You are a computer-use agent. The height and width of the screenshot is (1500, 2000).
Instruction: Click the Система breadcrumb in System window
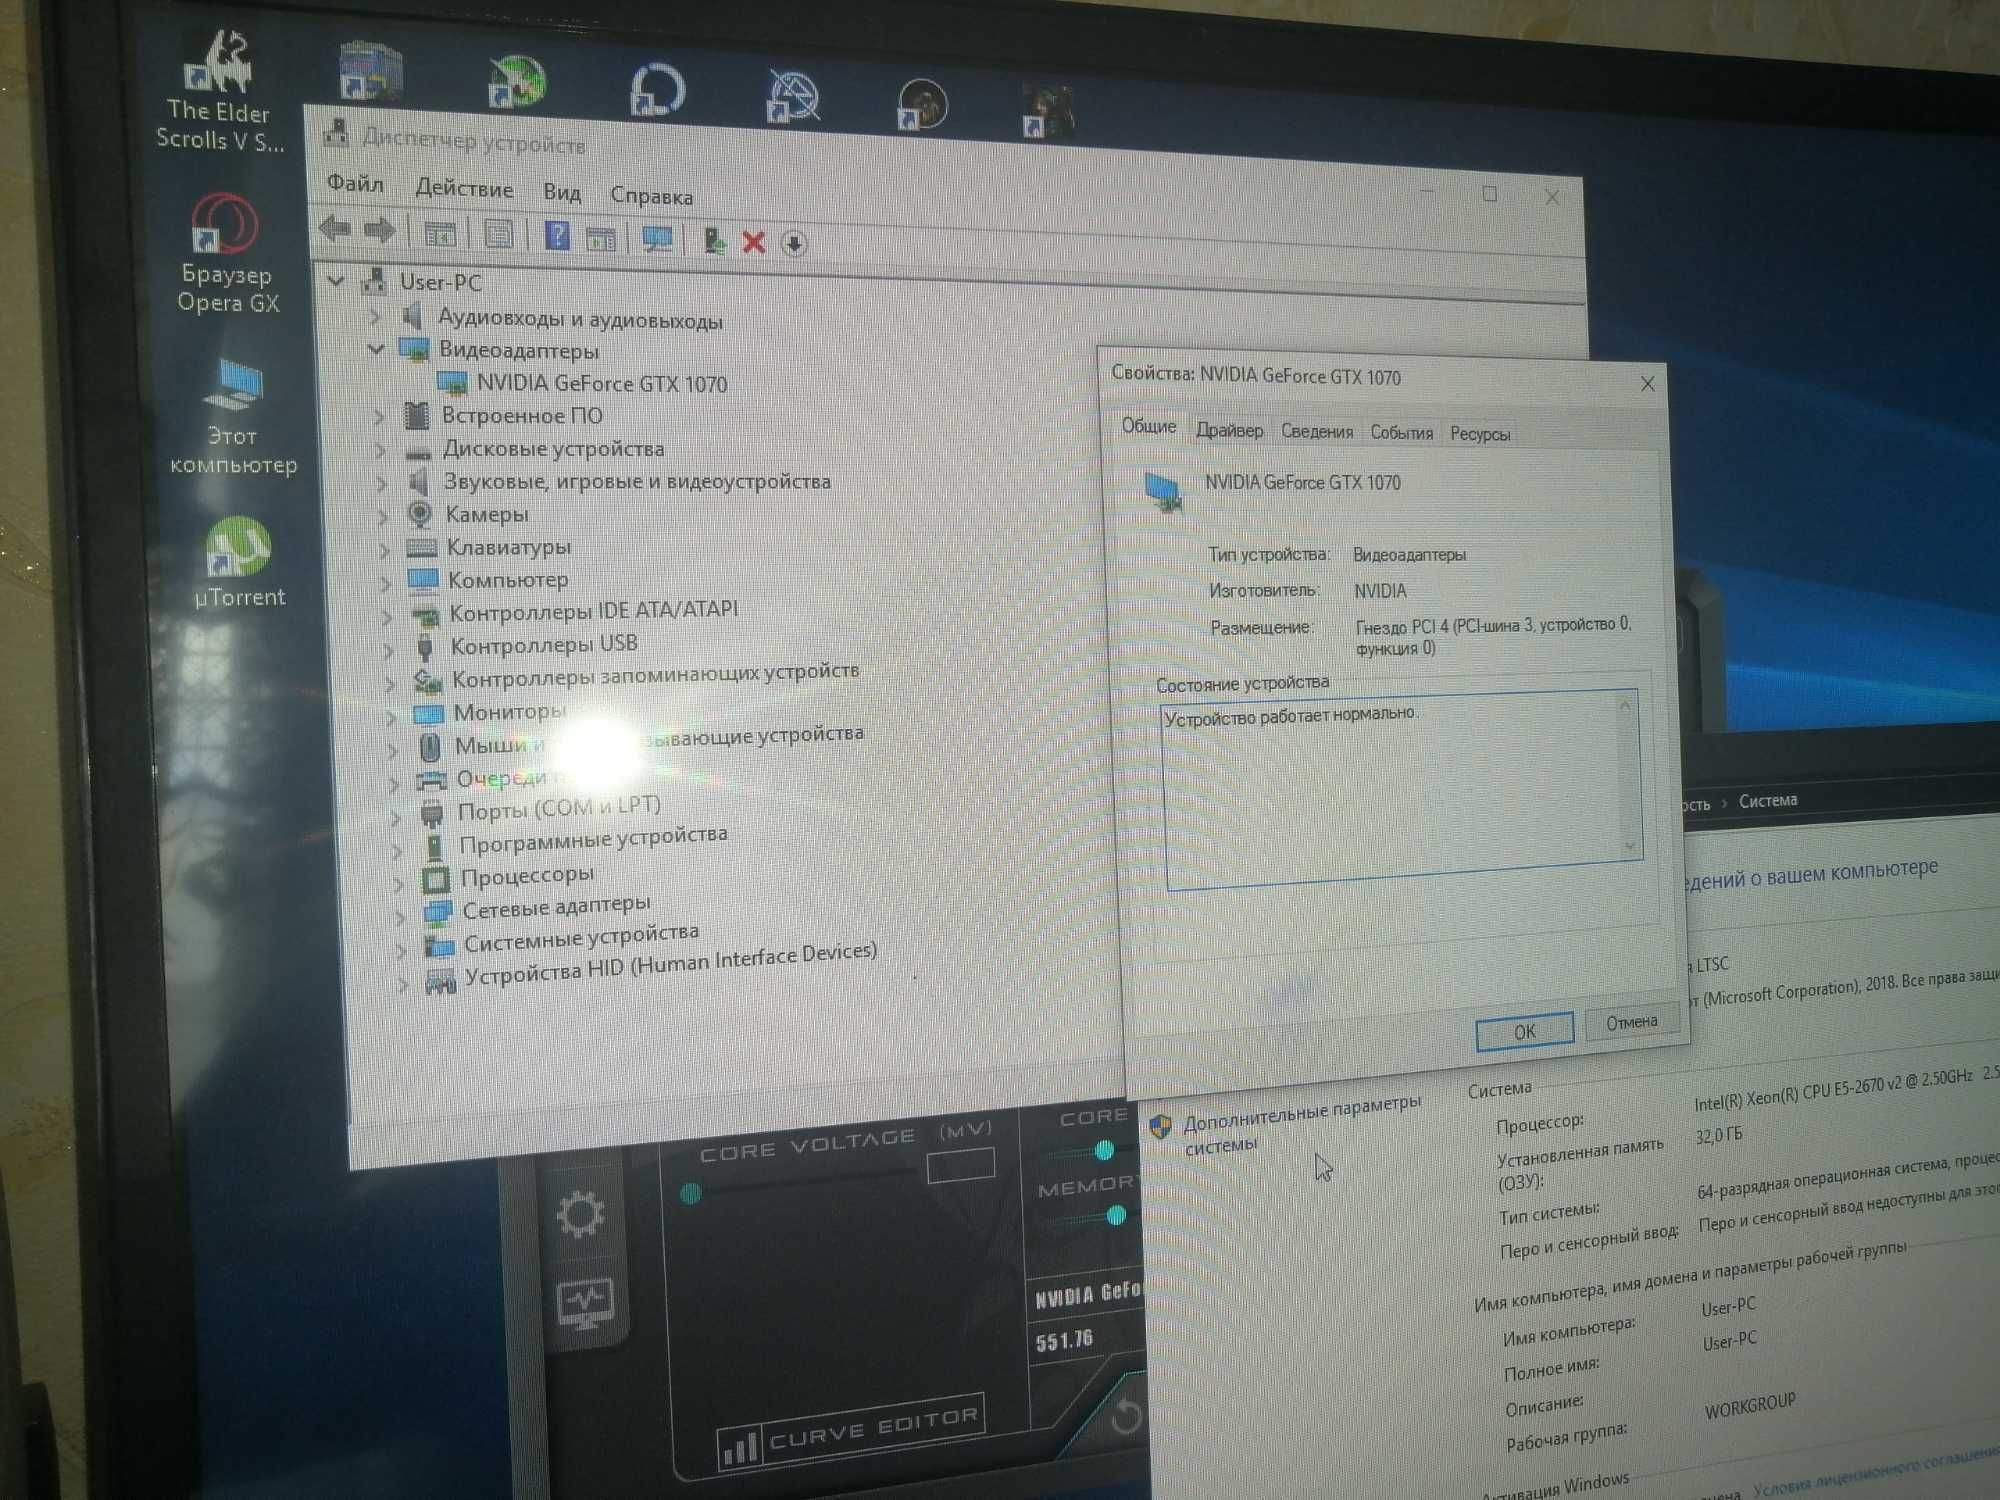click(x=1768, y=800)
